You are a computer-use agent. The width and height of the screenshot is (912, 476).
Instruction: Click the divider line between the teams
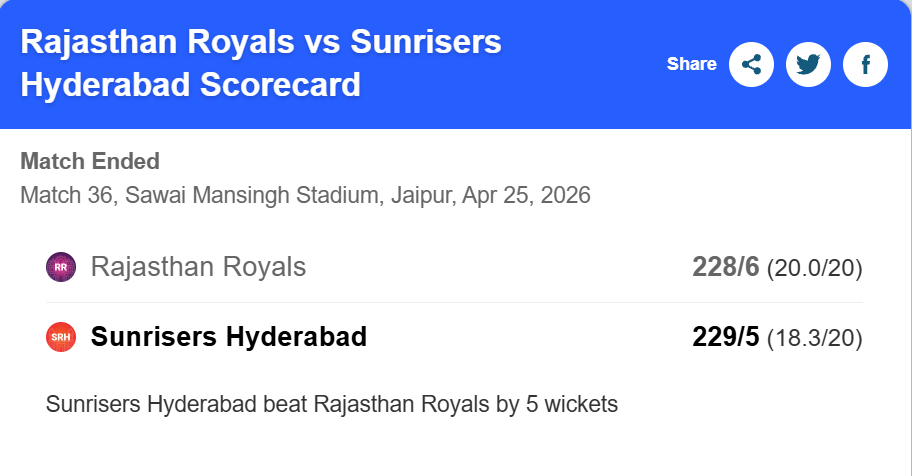coord(455,302)
